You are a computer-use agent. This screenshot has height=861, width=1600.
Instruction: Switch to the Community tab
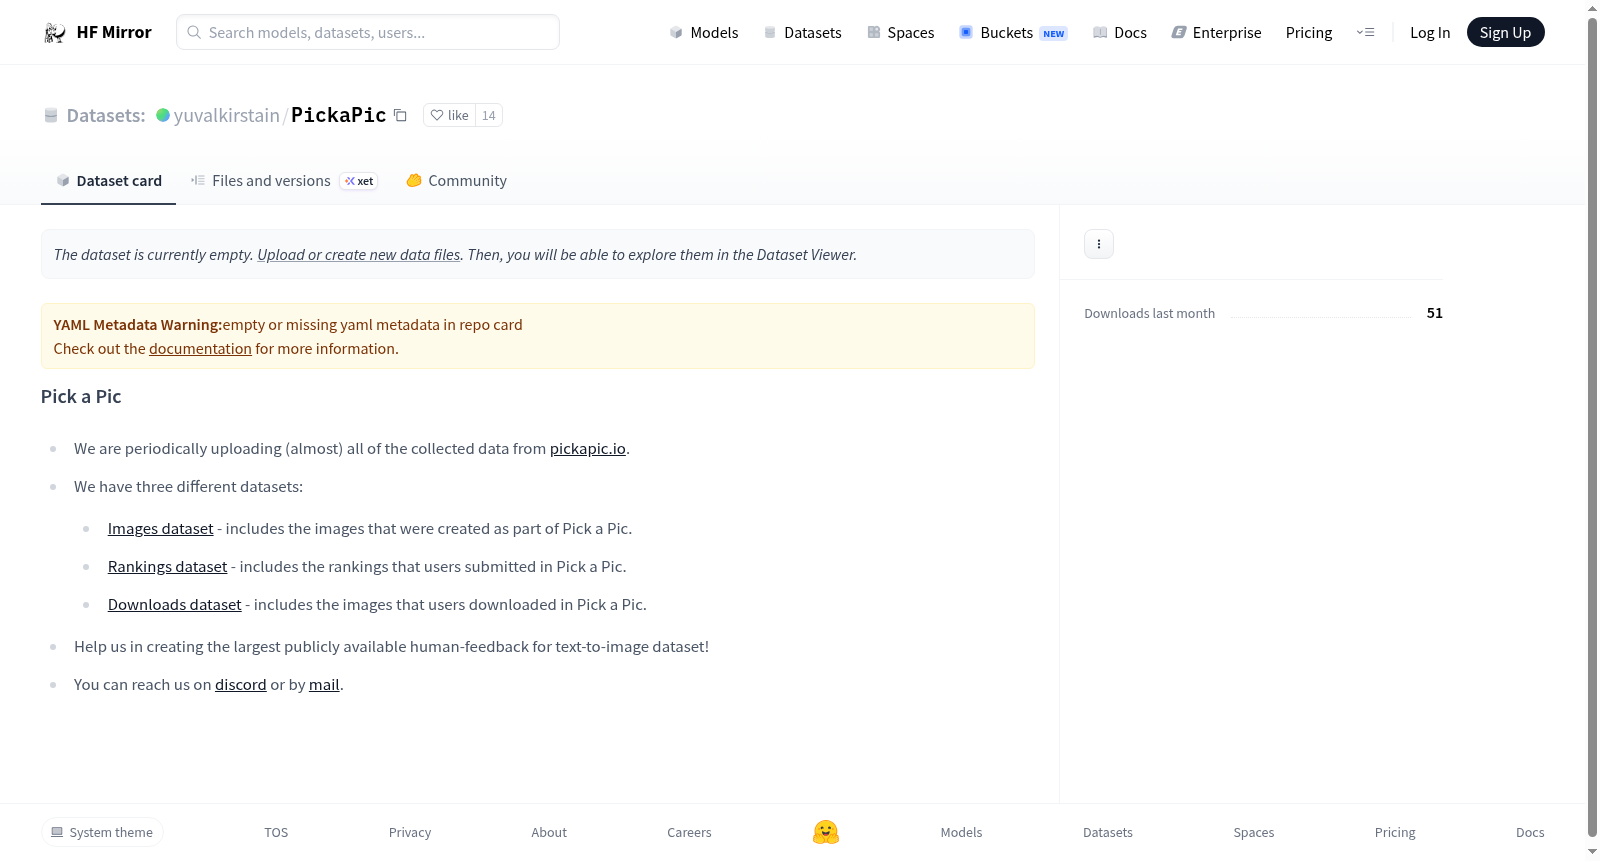pos(457,181)
